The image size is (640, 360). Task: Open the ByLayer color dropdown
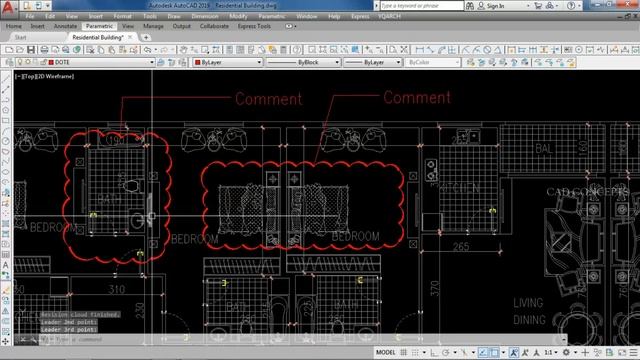(259, 62)
